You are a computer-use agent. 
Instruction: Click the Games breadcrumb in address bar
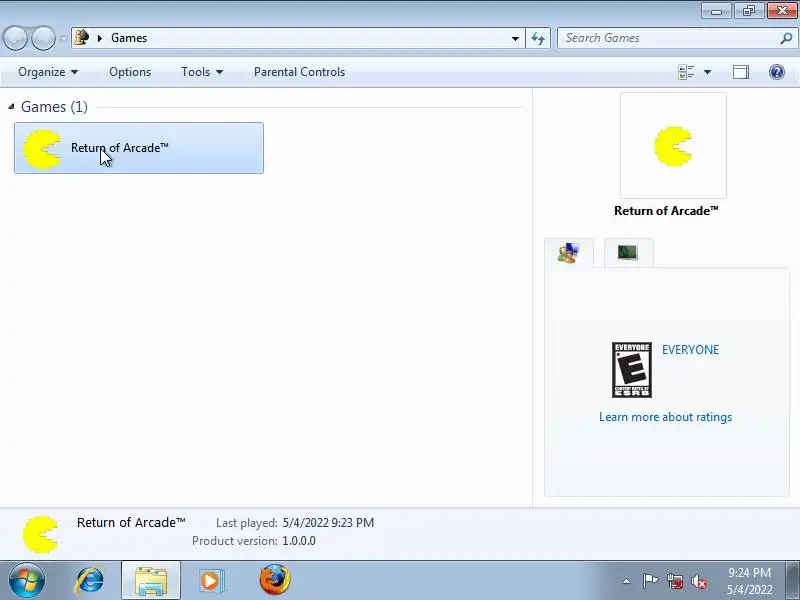coord(129,38)
